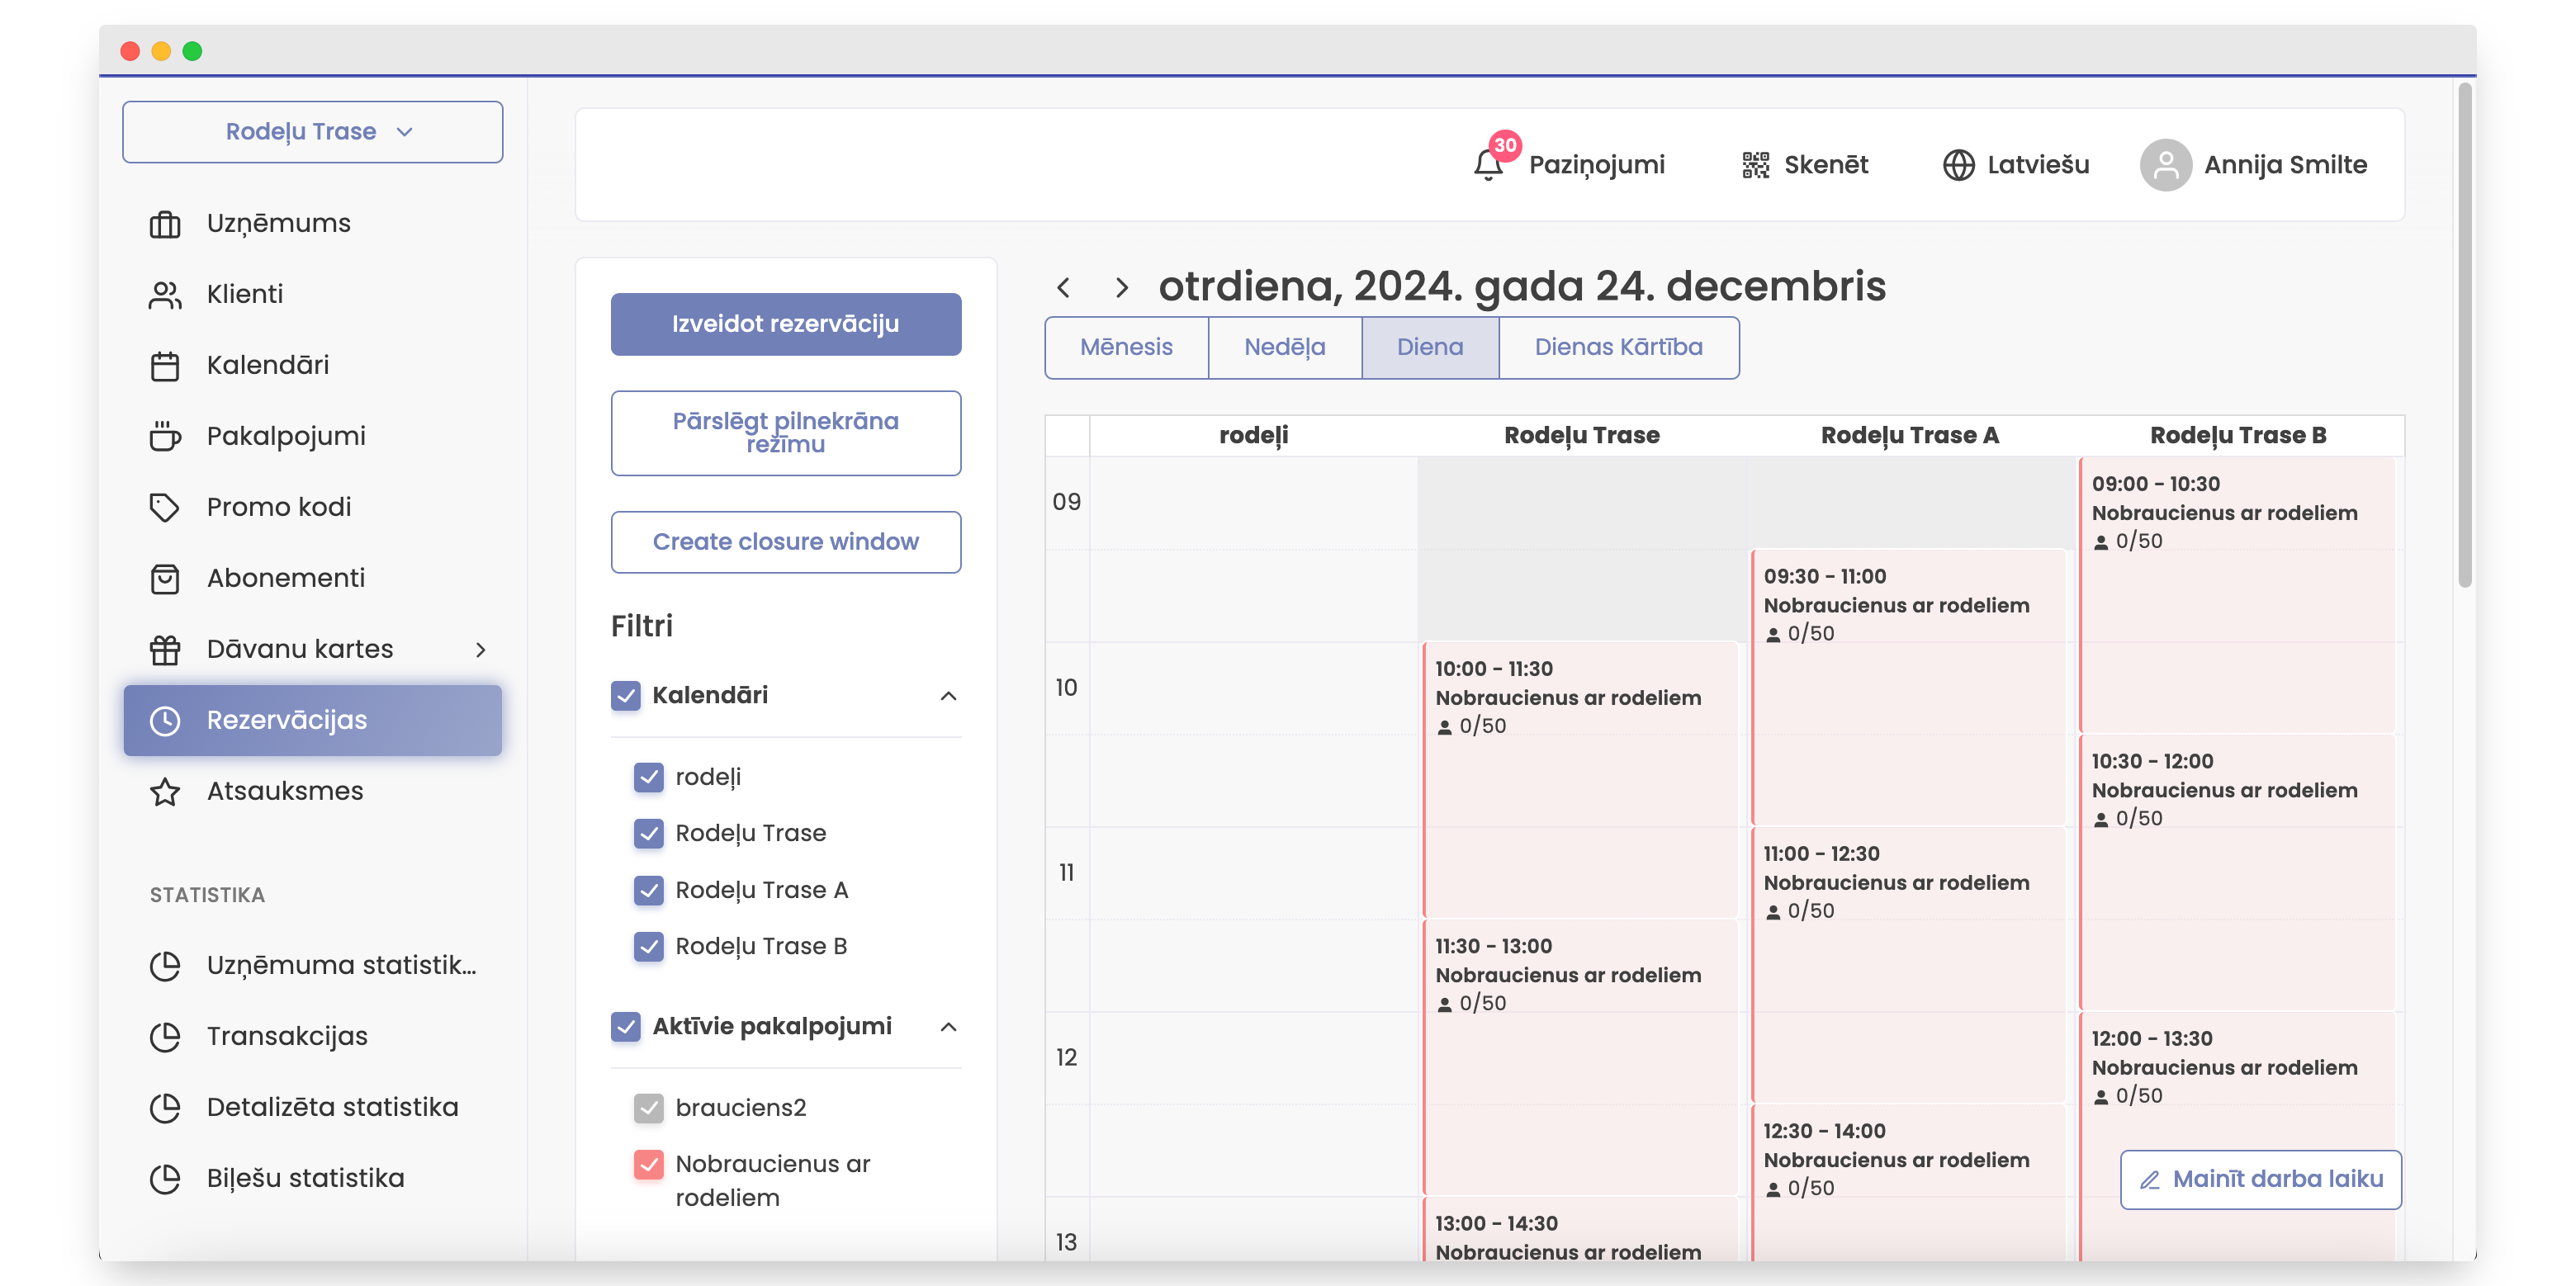
Task: Click Izveidot rezervāciju button
Action: (785, 324)
